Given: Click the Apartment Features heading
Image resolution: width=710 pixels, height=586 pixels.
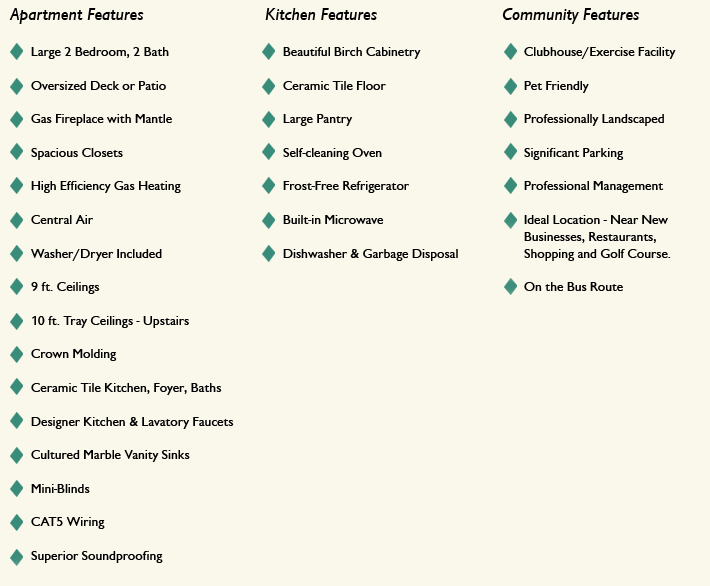Looking at the screenshot, I should pos(76,15).
